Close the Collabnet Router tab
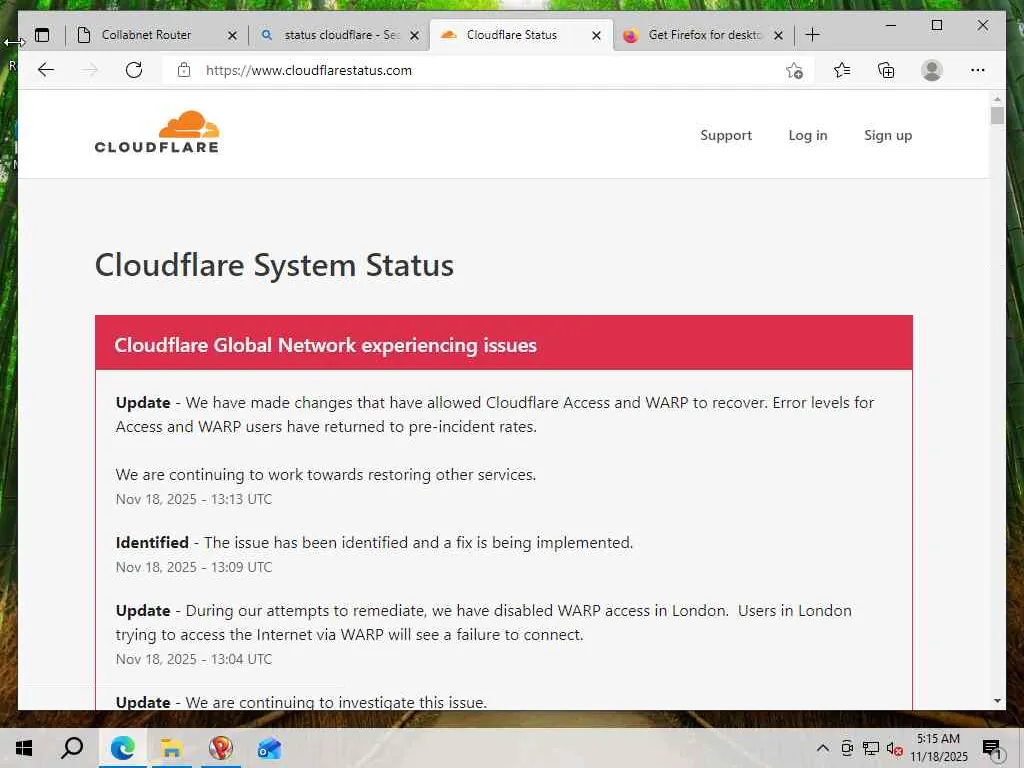 232,35
